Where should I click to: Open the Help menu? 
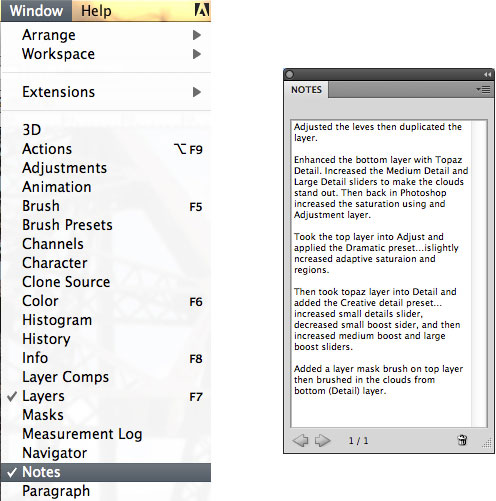[x=96, y=11]
